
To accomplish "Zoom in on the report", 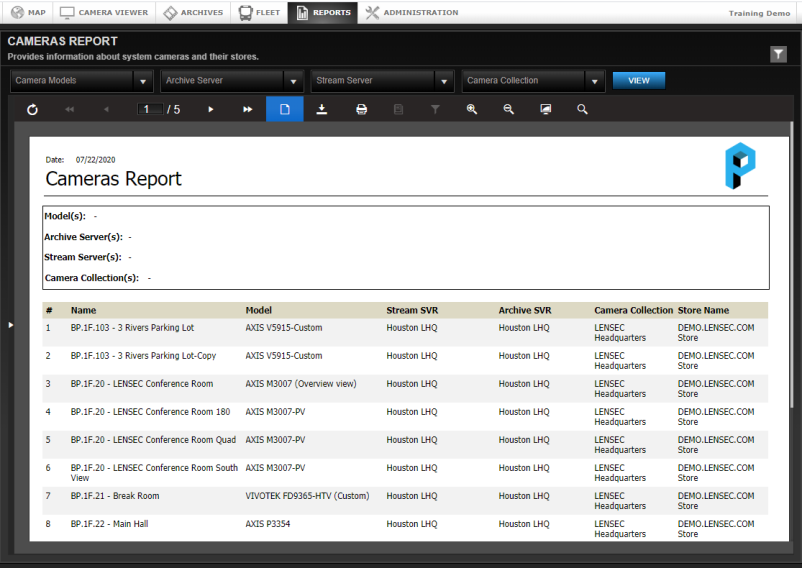I will point(472,109).
